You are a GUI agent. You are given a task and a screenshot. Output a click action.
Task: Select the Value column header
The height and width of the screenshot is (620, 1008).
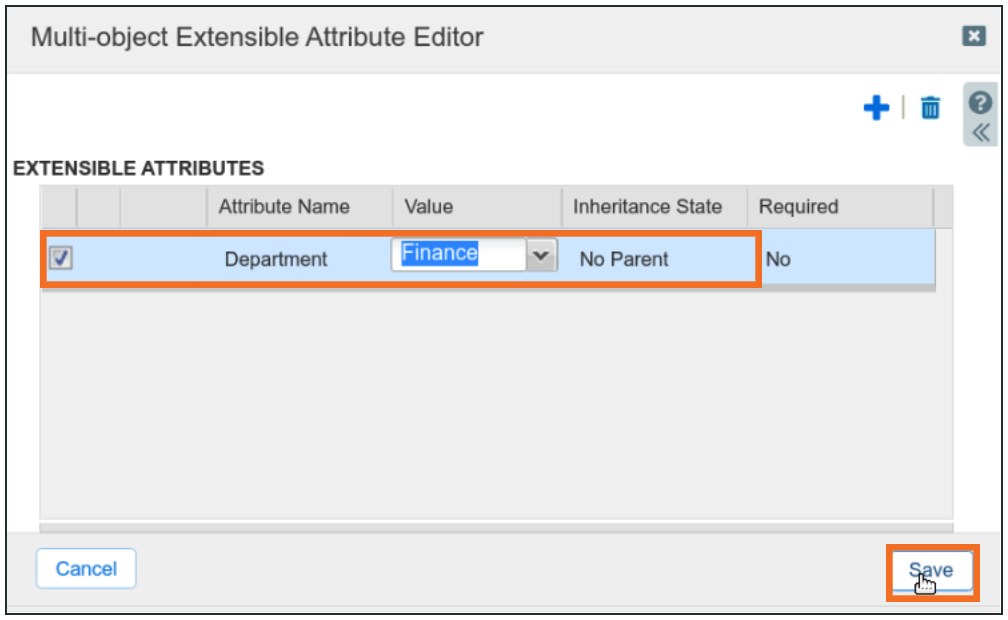pyautogui.click(x=429, y=207)
